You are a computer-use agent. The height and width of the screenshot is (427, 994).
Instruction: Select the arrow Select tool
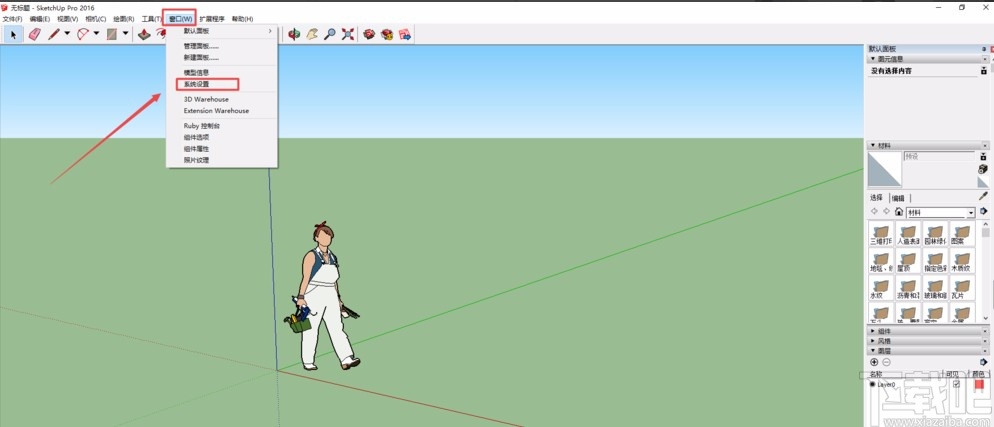(13, 34)
